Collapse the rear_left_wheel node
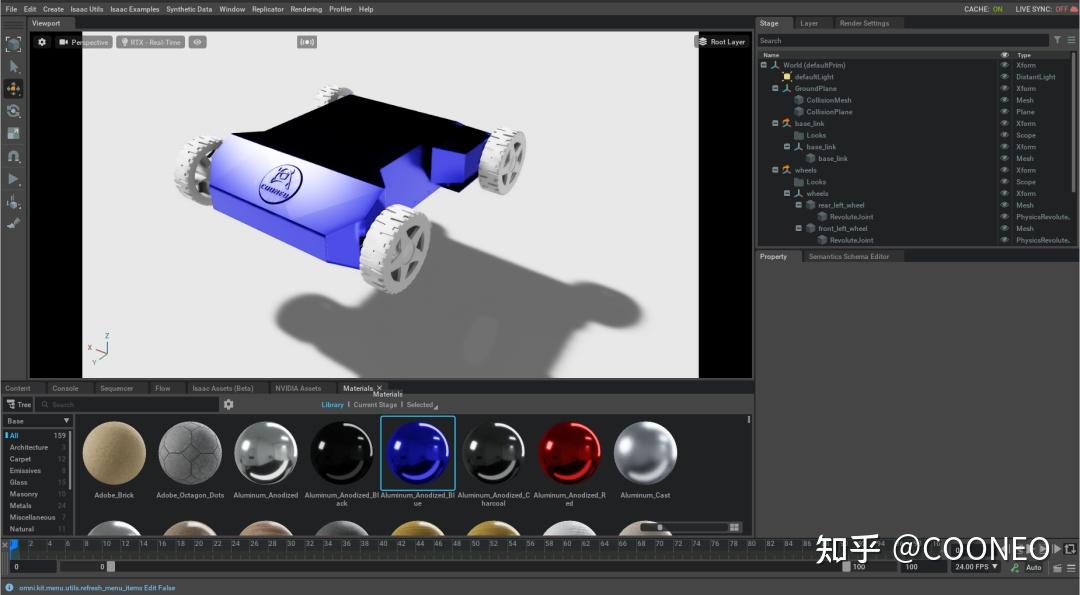This screenshot has width=1080, height=595. click(798, 205)
